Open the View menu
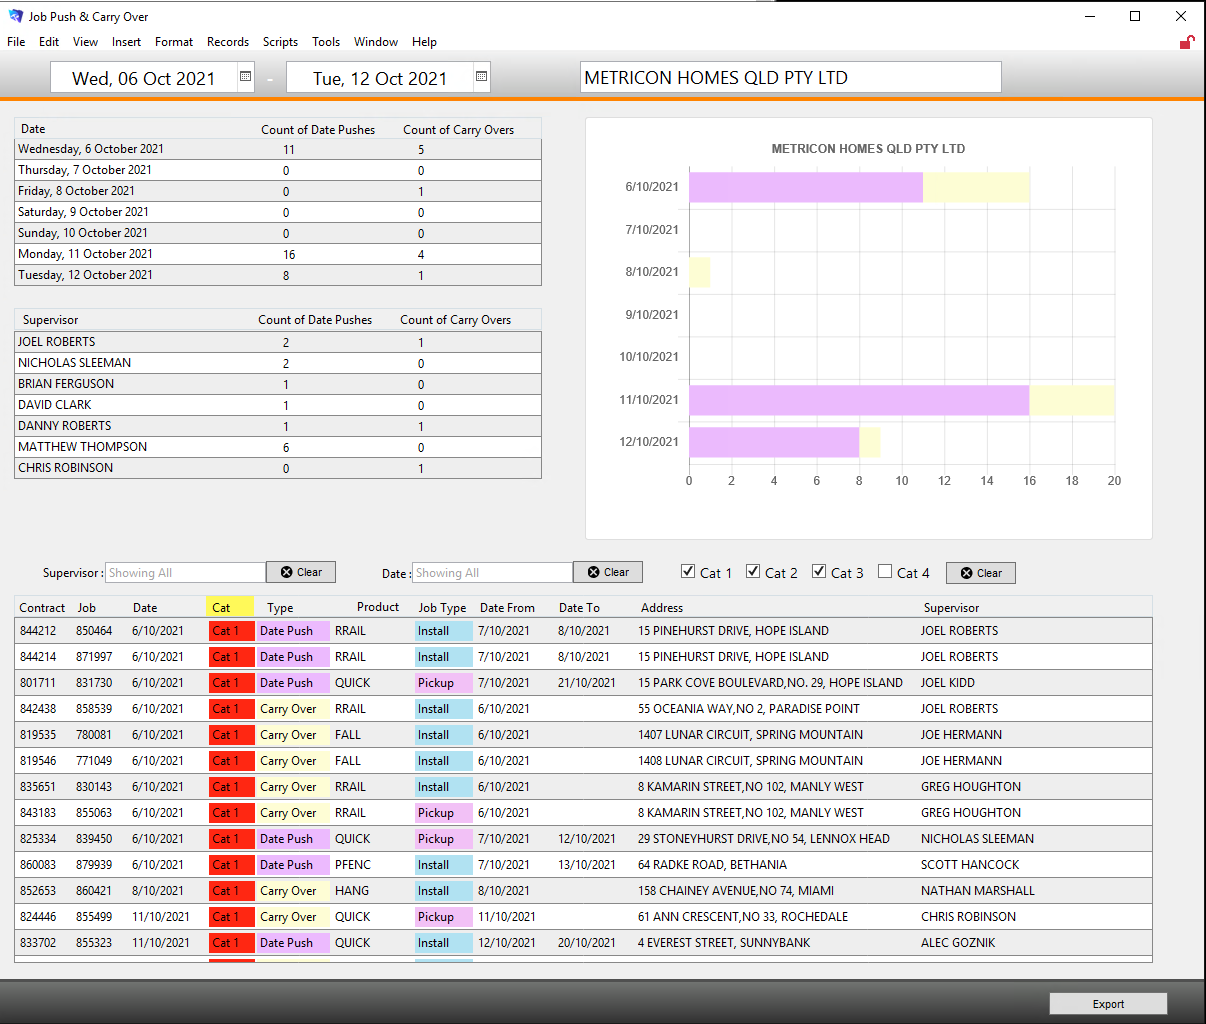 [x=85, y=42]
